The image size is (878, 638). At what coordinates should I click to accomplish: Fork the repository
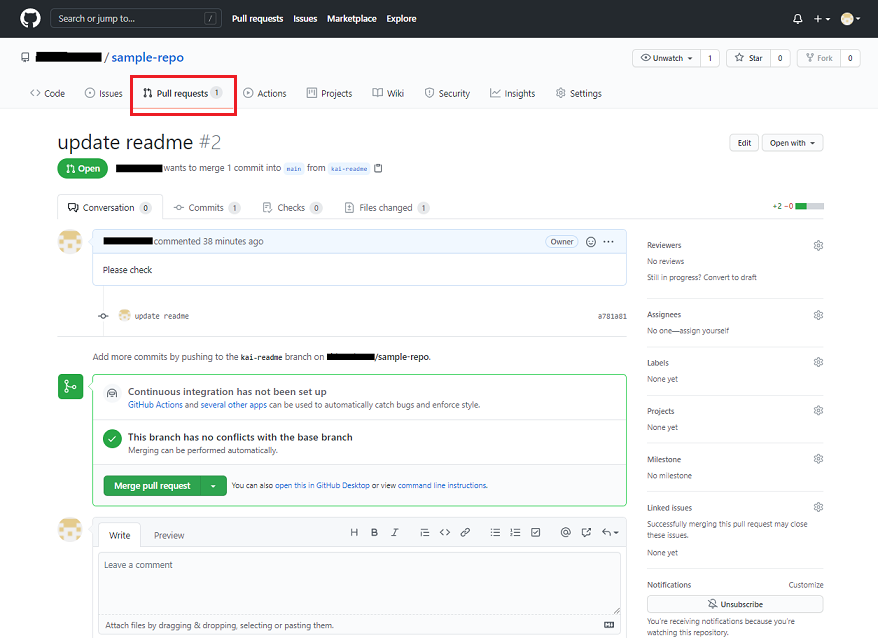(819, 58)
